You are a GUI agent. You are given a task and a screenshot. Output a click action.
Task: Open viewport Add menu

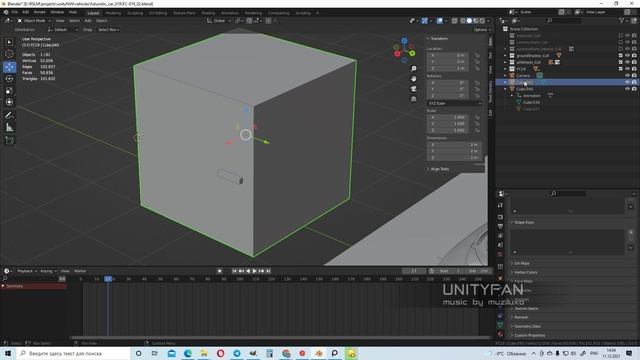88,20
